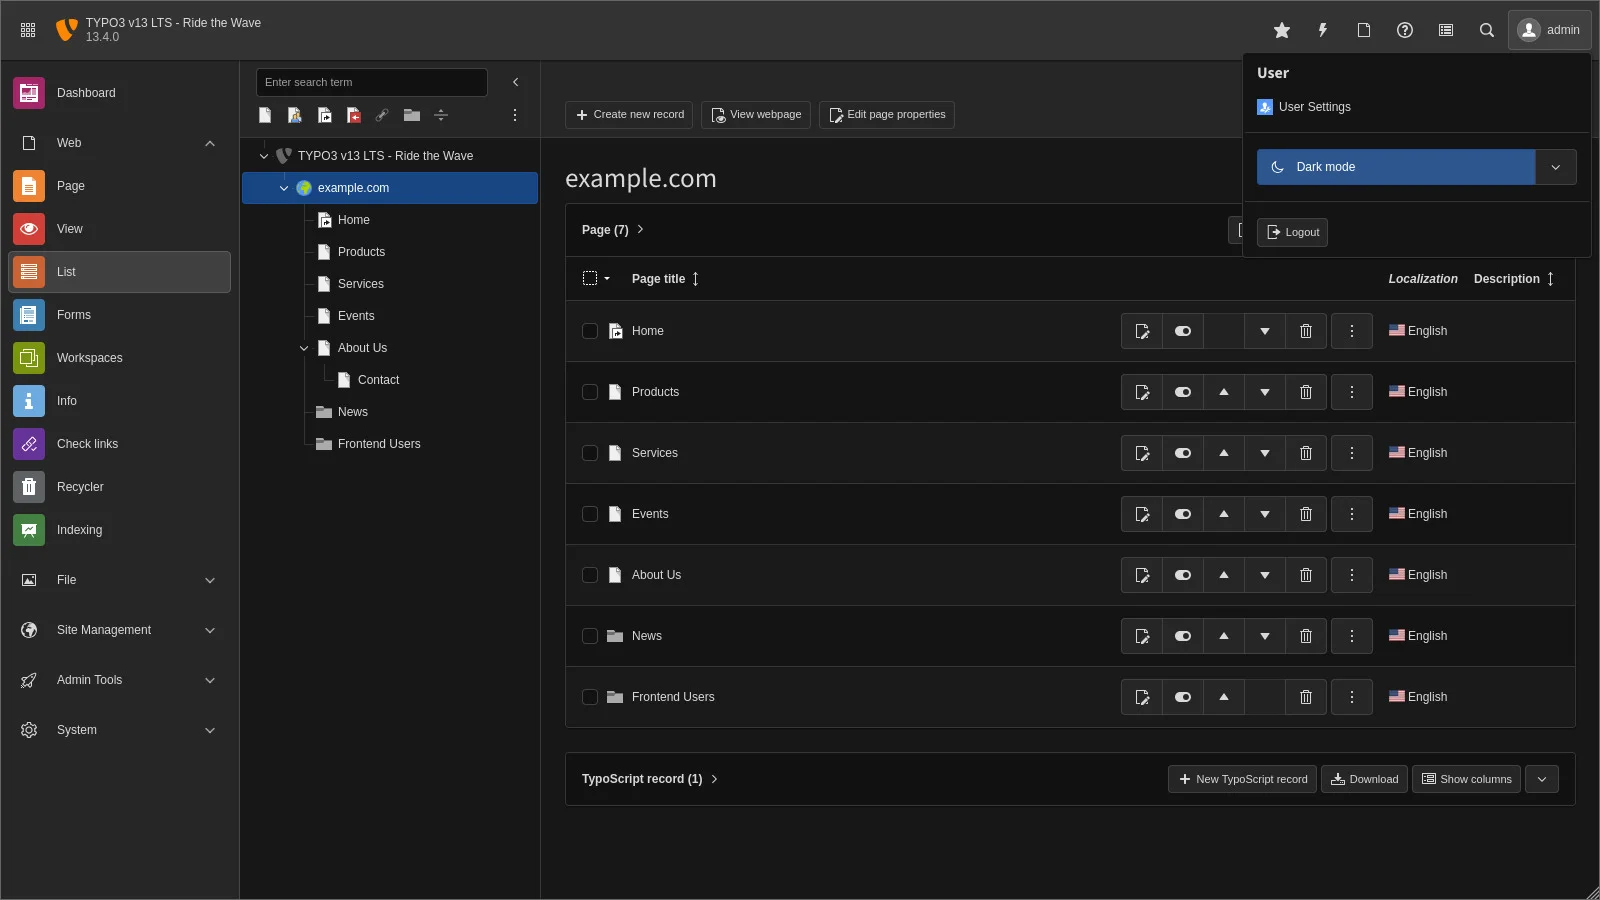Click the New TypoScript record button
Screen dimensions: 1600x900
pyautogui.click(x=1241, y=779)
